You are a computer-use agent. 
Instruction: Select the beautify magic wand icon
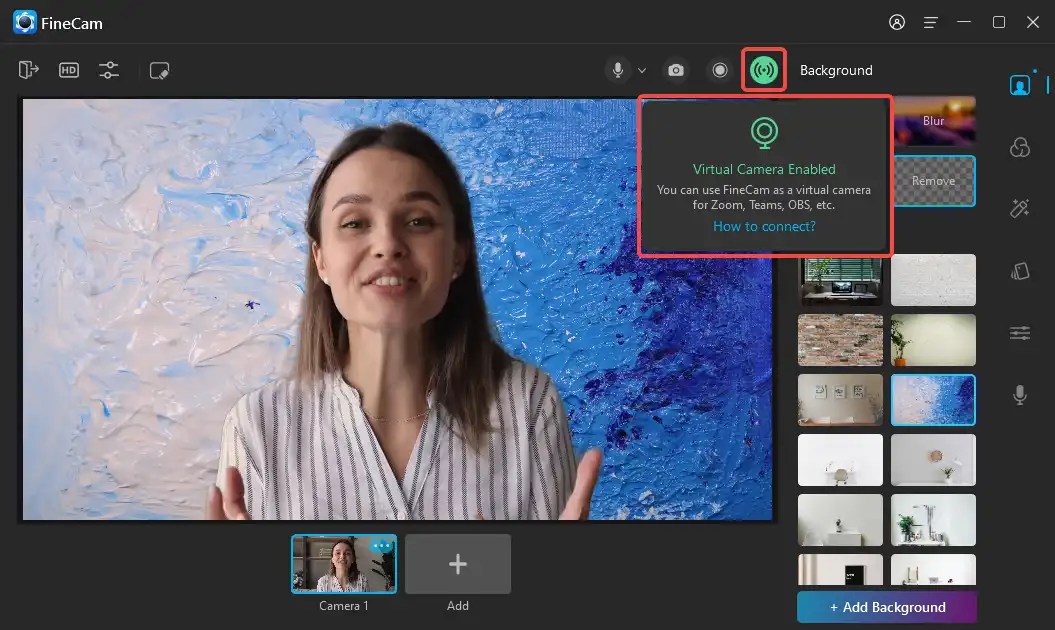click(x=1019, y=208)
